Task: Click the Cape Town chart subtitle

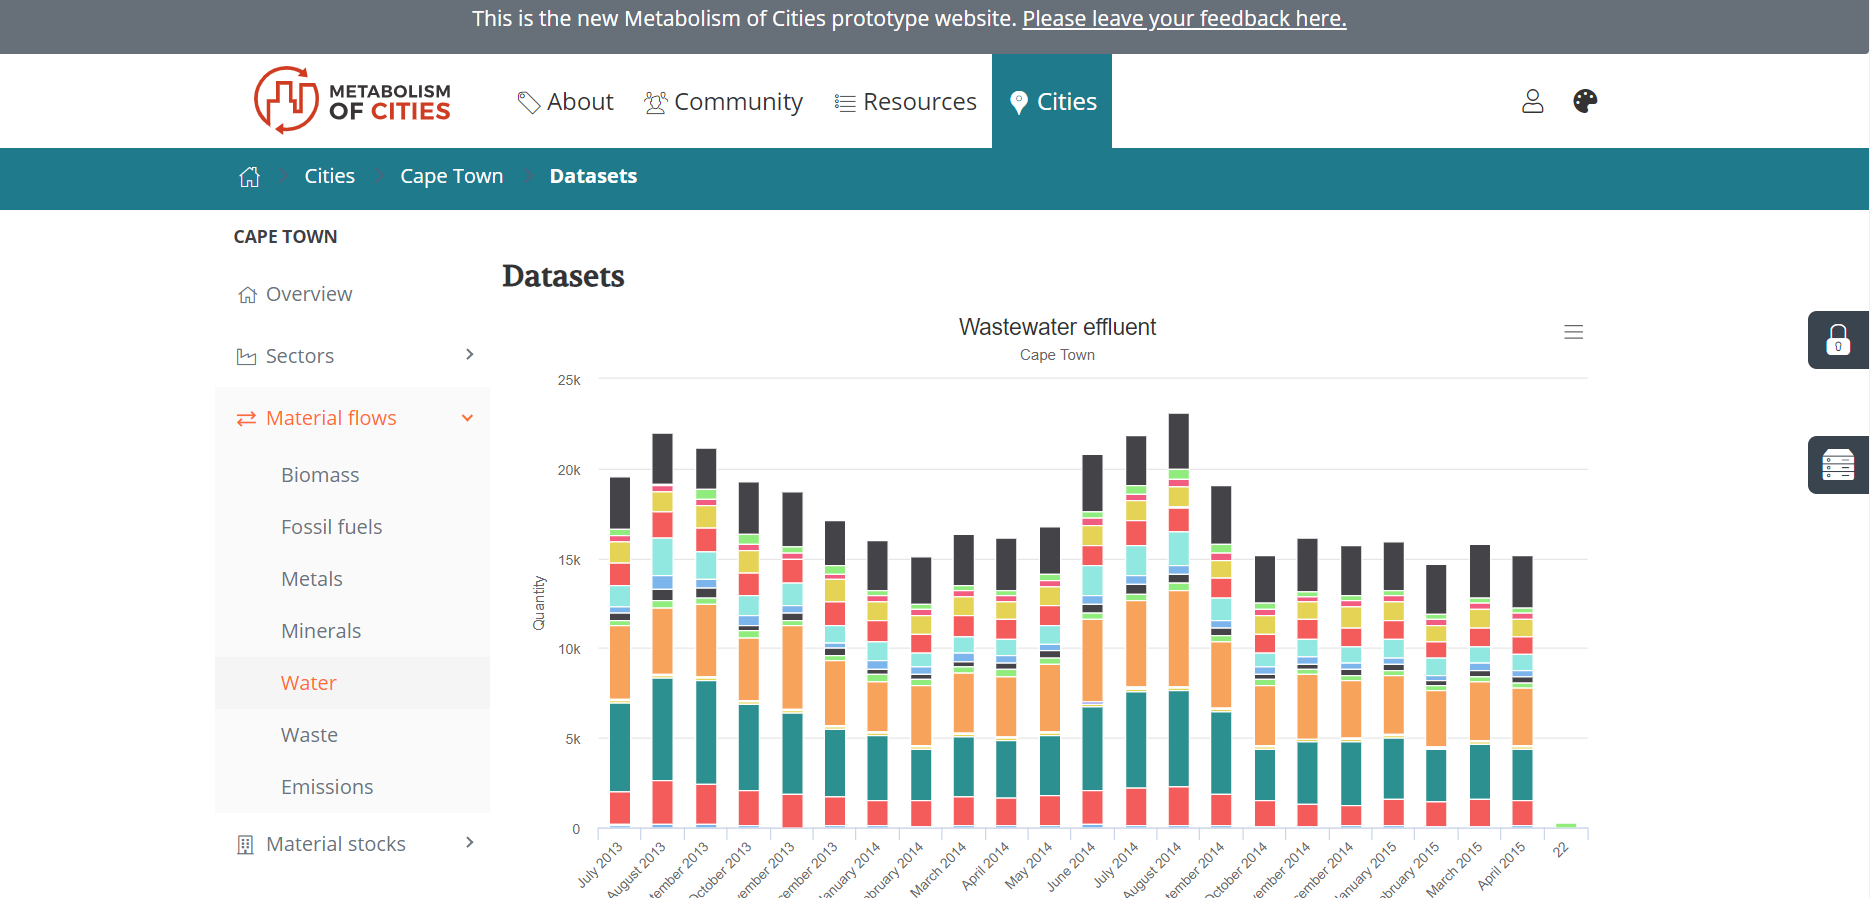Action: pyautogui.click(x=1057, y=355)
